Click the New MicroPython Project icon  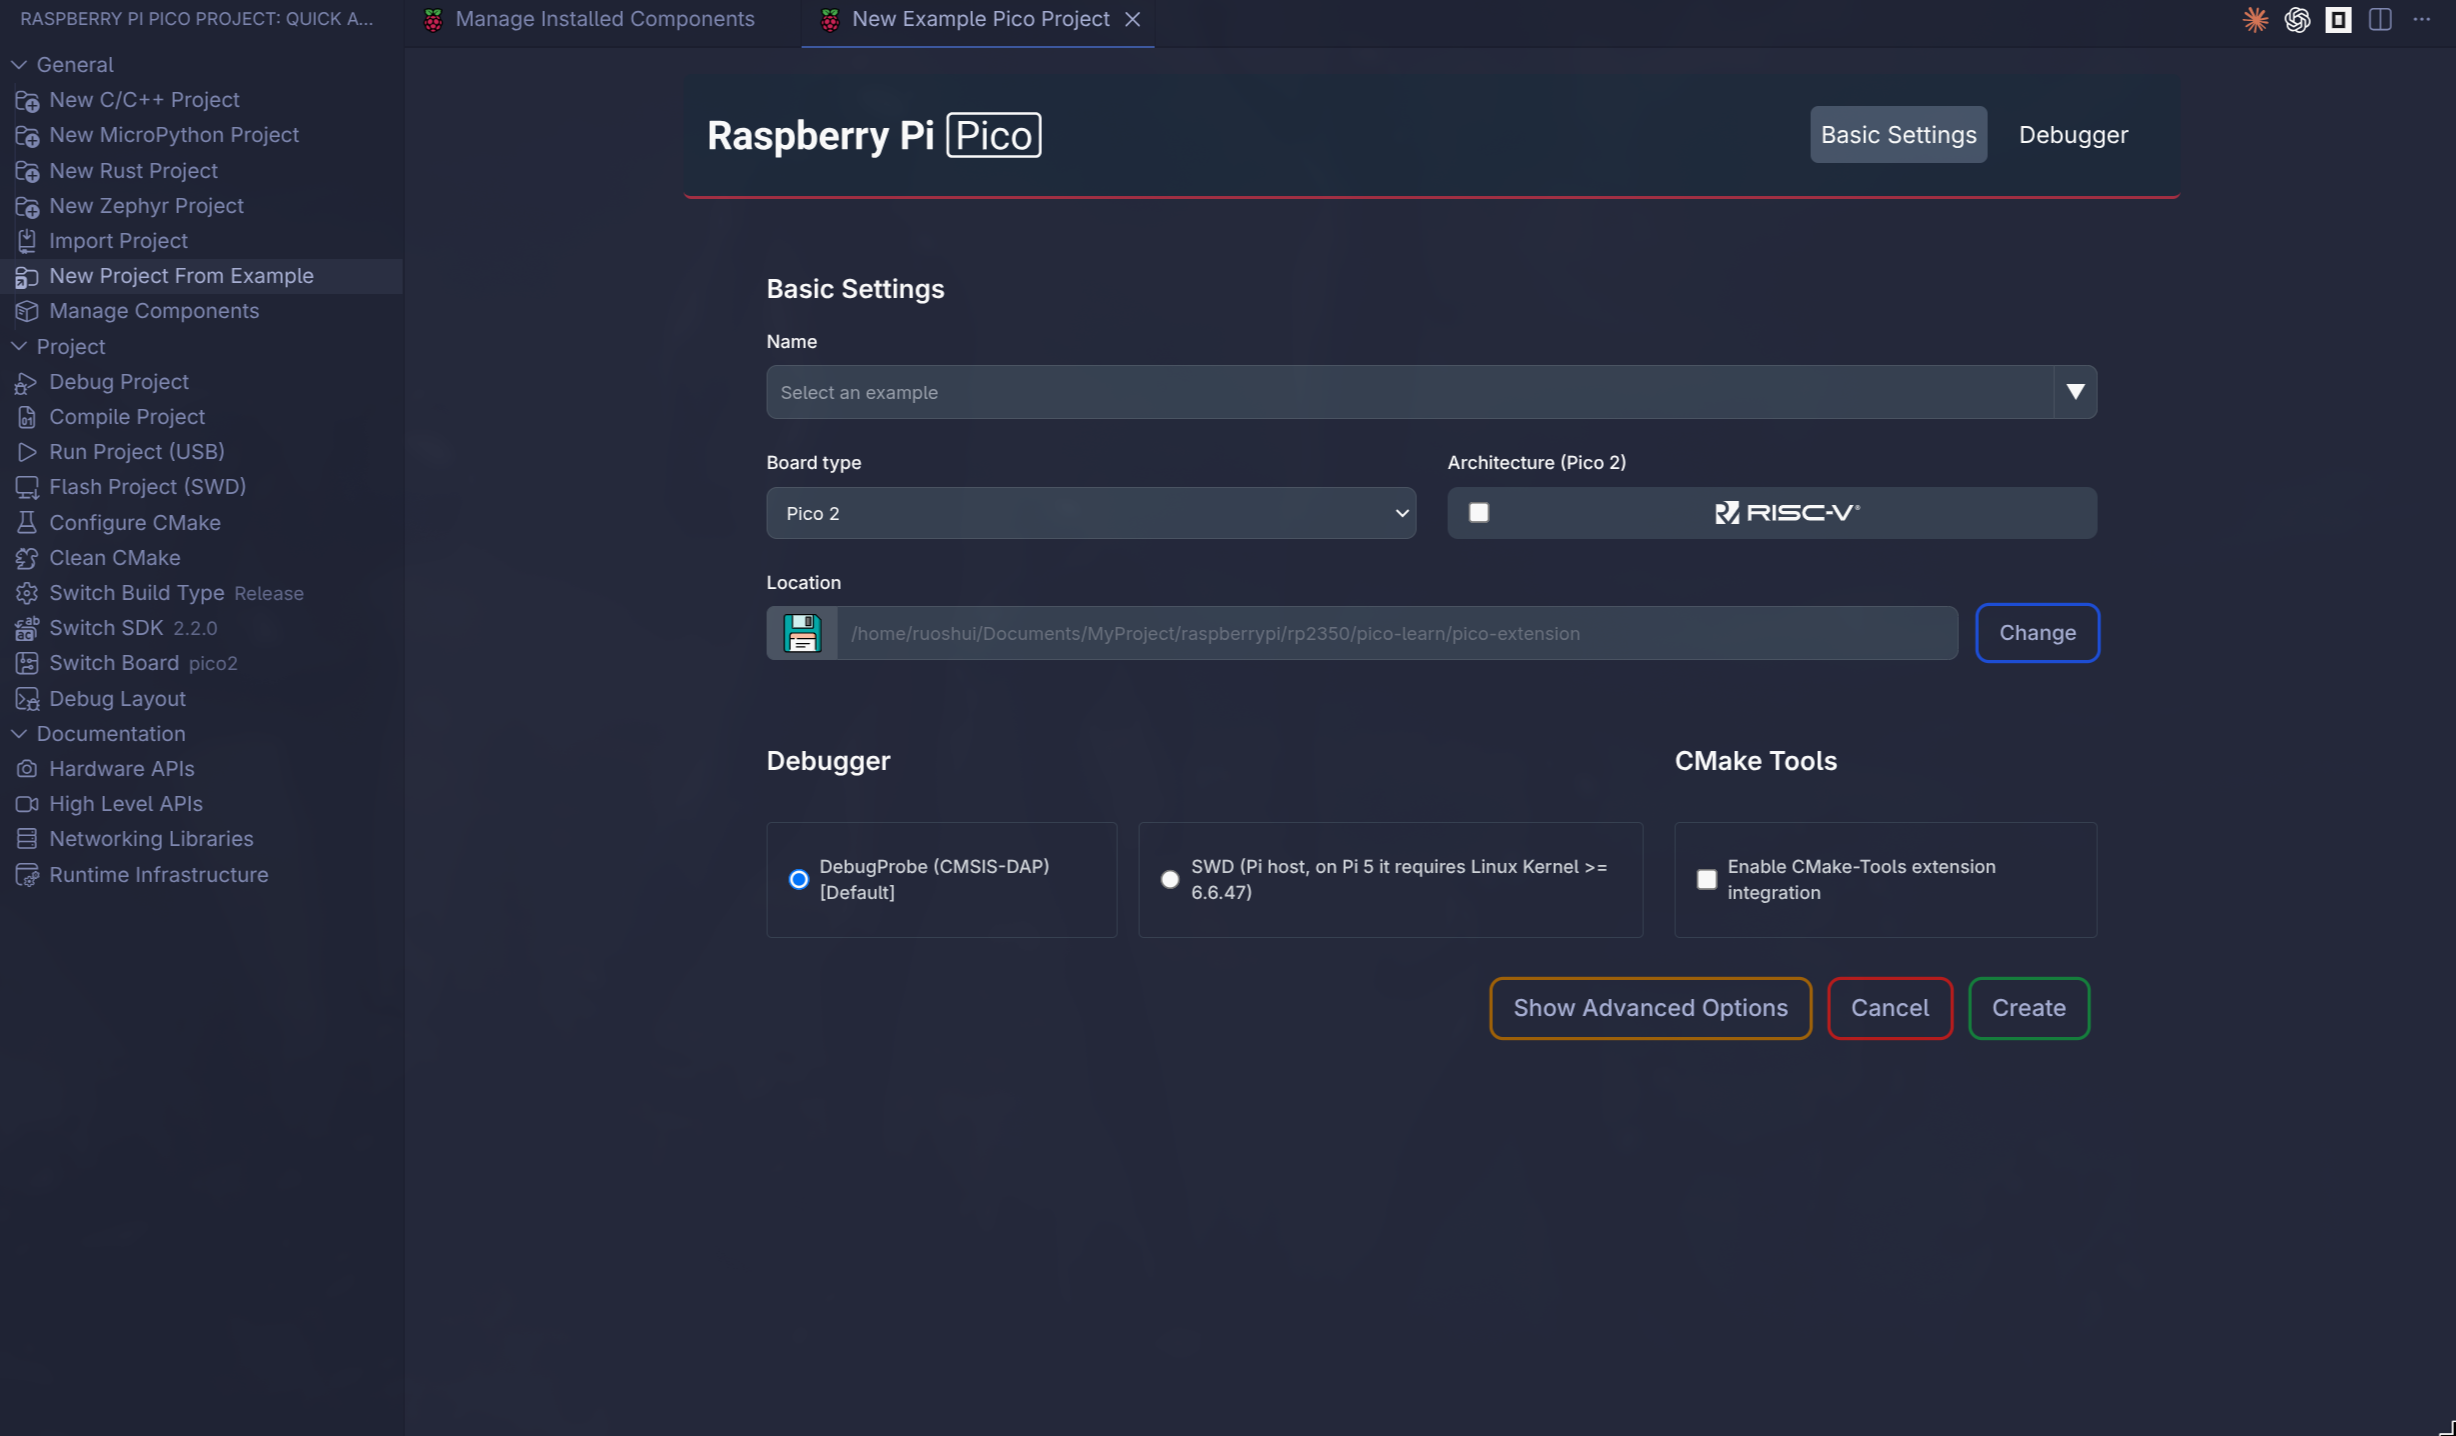[27, 135]
